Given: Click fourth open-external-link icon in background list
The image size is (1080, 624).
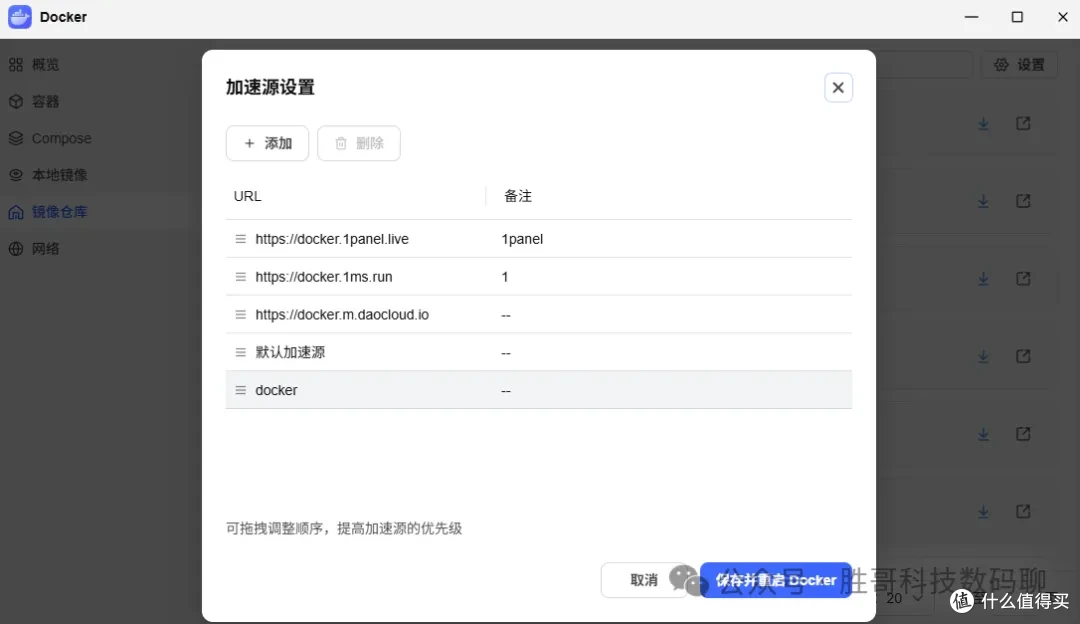Looking at the screenshot, I should [x=1024, y=356].
